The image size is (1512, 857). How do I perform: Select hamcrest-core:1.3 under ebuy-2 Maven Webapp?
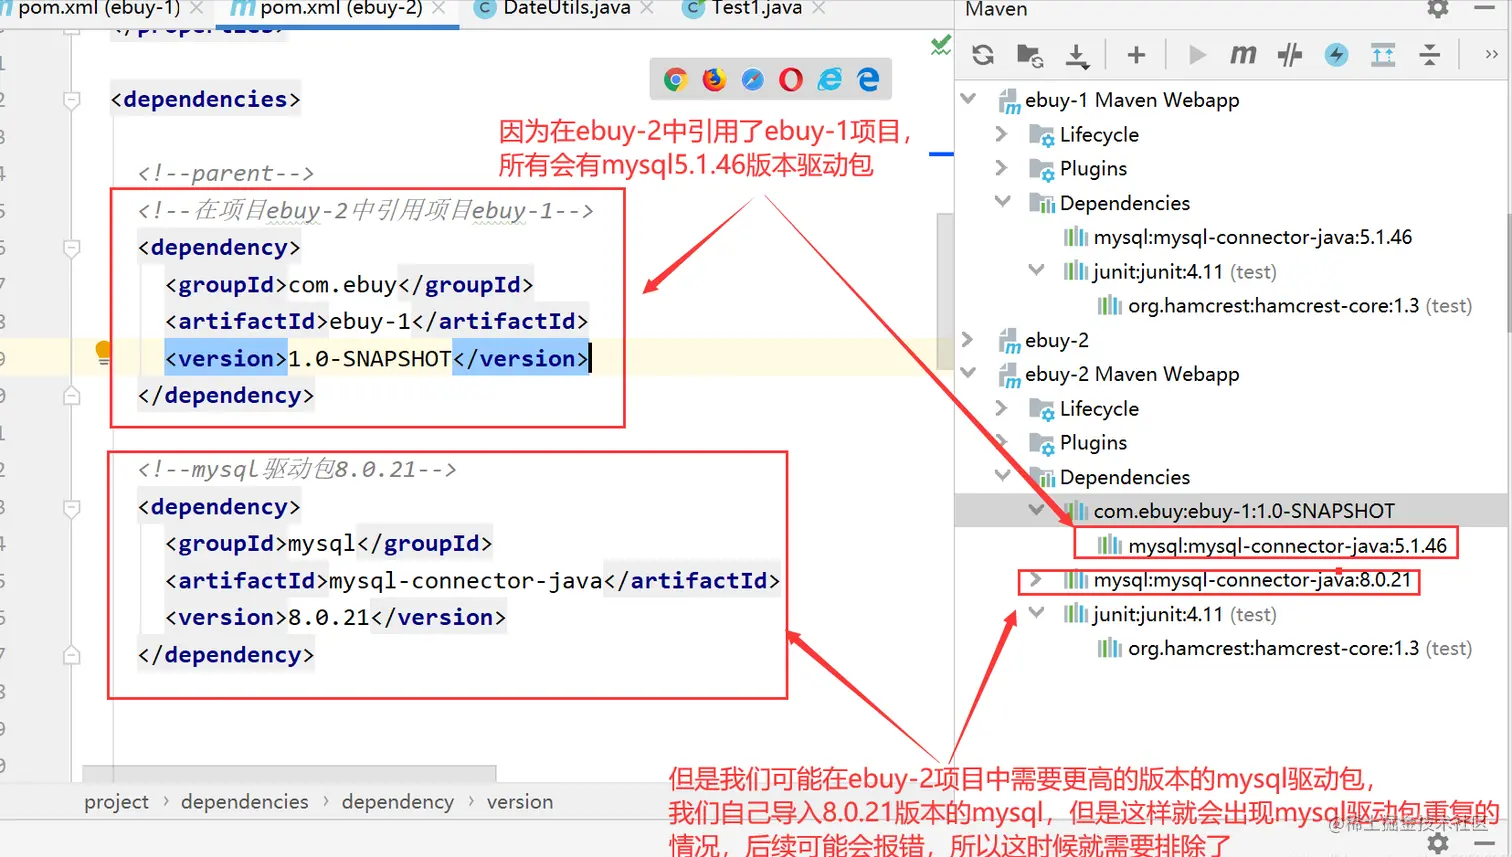pos(1285,648)
